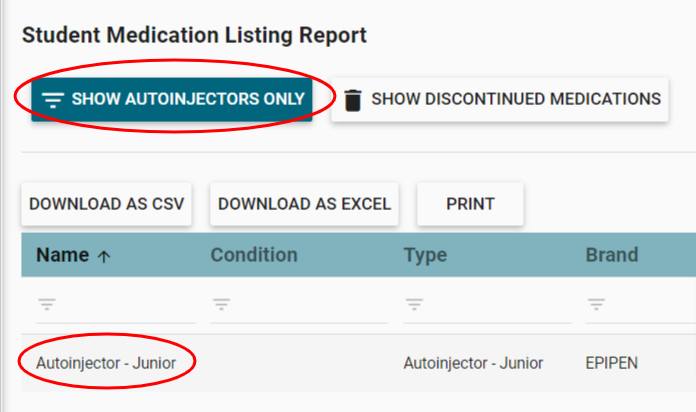Click the filter icon on Show Autoinjectors Only
The width and height of the screenshot is (696, 412).
[53, 100]
